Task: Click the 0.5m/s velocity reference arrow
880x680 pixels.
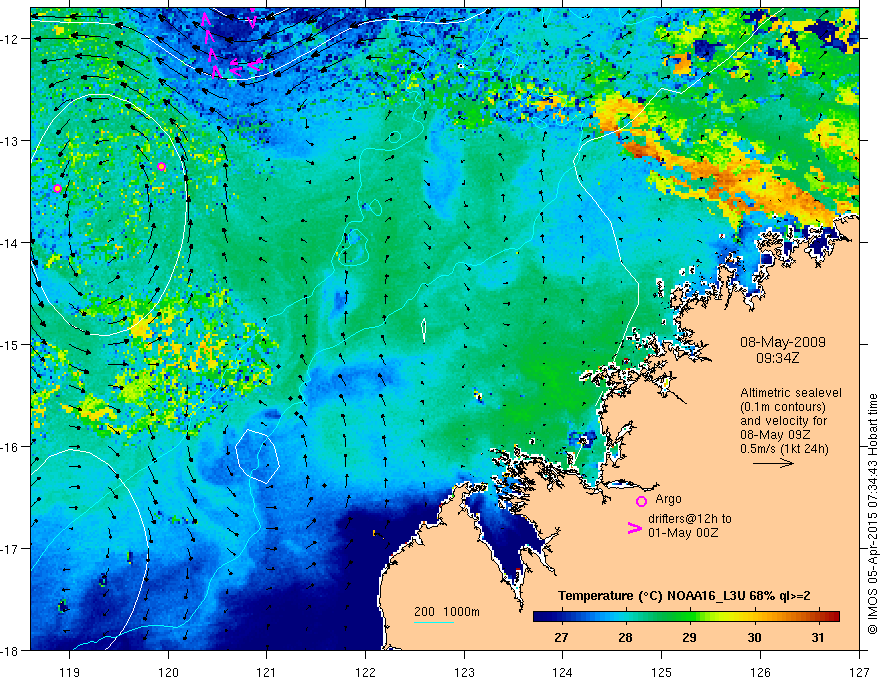Action: (x=773, y=463)
